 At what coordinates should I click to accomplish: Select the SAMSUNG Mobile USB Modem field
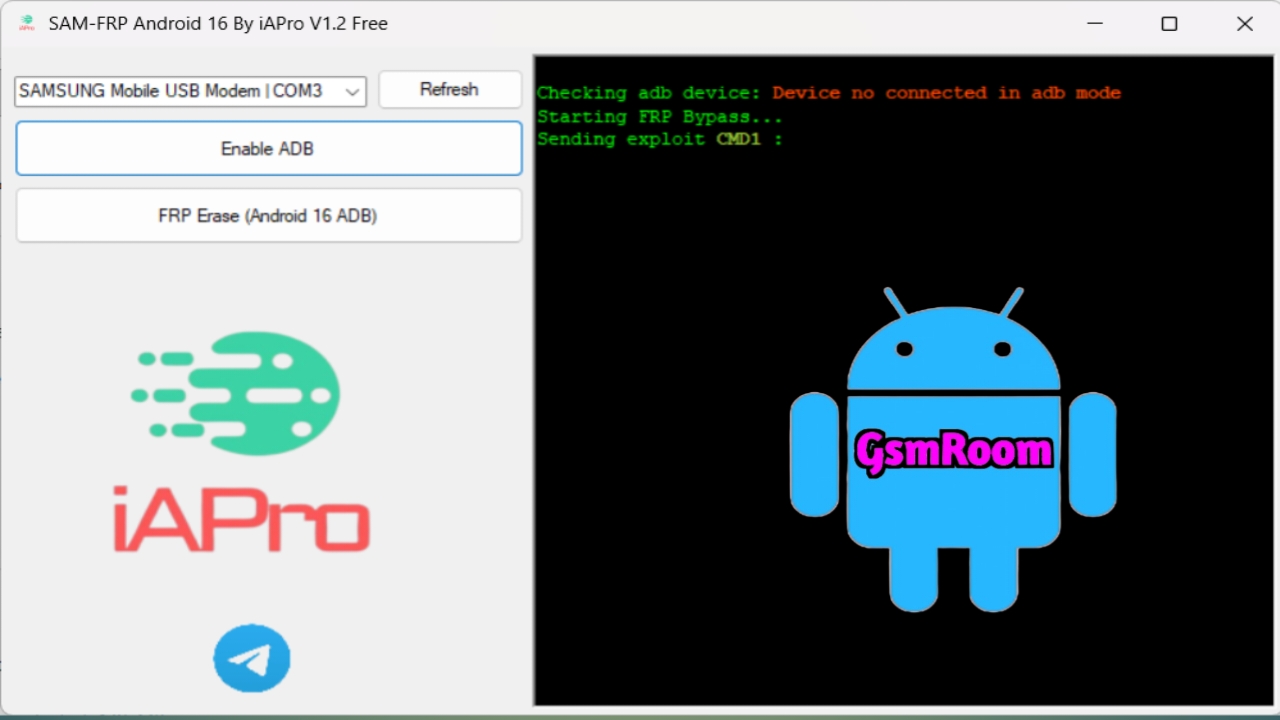[x=172, y=91]
